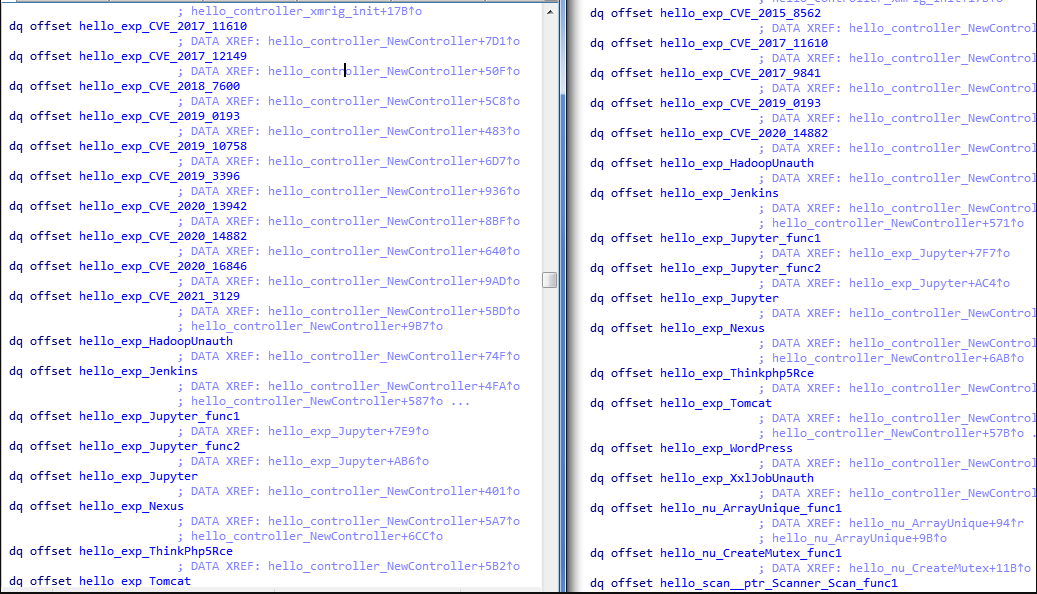This screenshot has width=1037, height=594.
Task: Select hello_exp_Thinkphp5Rce in the right pane
Action: pyautogui.click(x=737, y=373)
